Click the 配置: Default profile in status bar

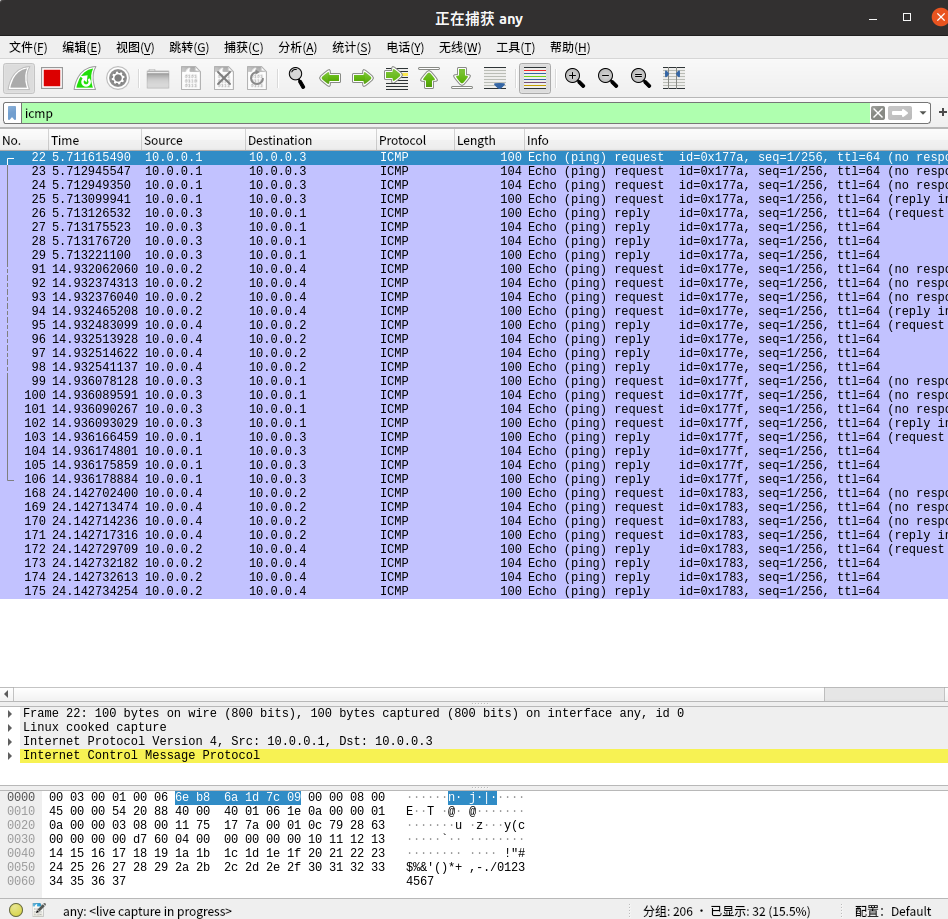click(x=892, y=911)
